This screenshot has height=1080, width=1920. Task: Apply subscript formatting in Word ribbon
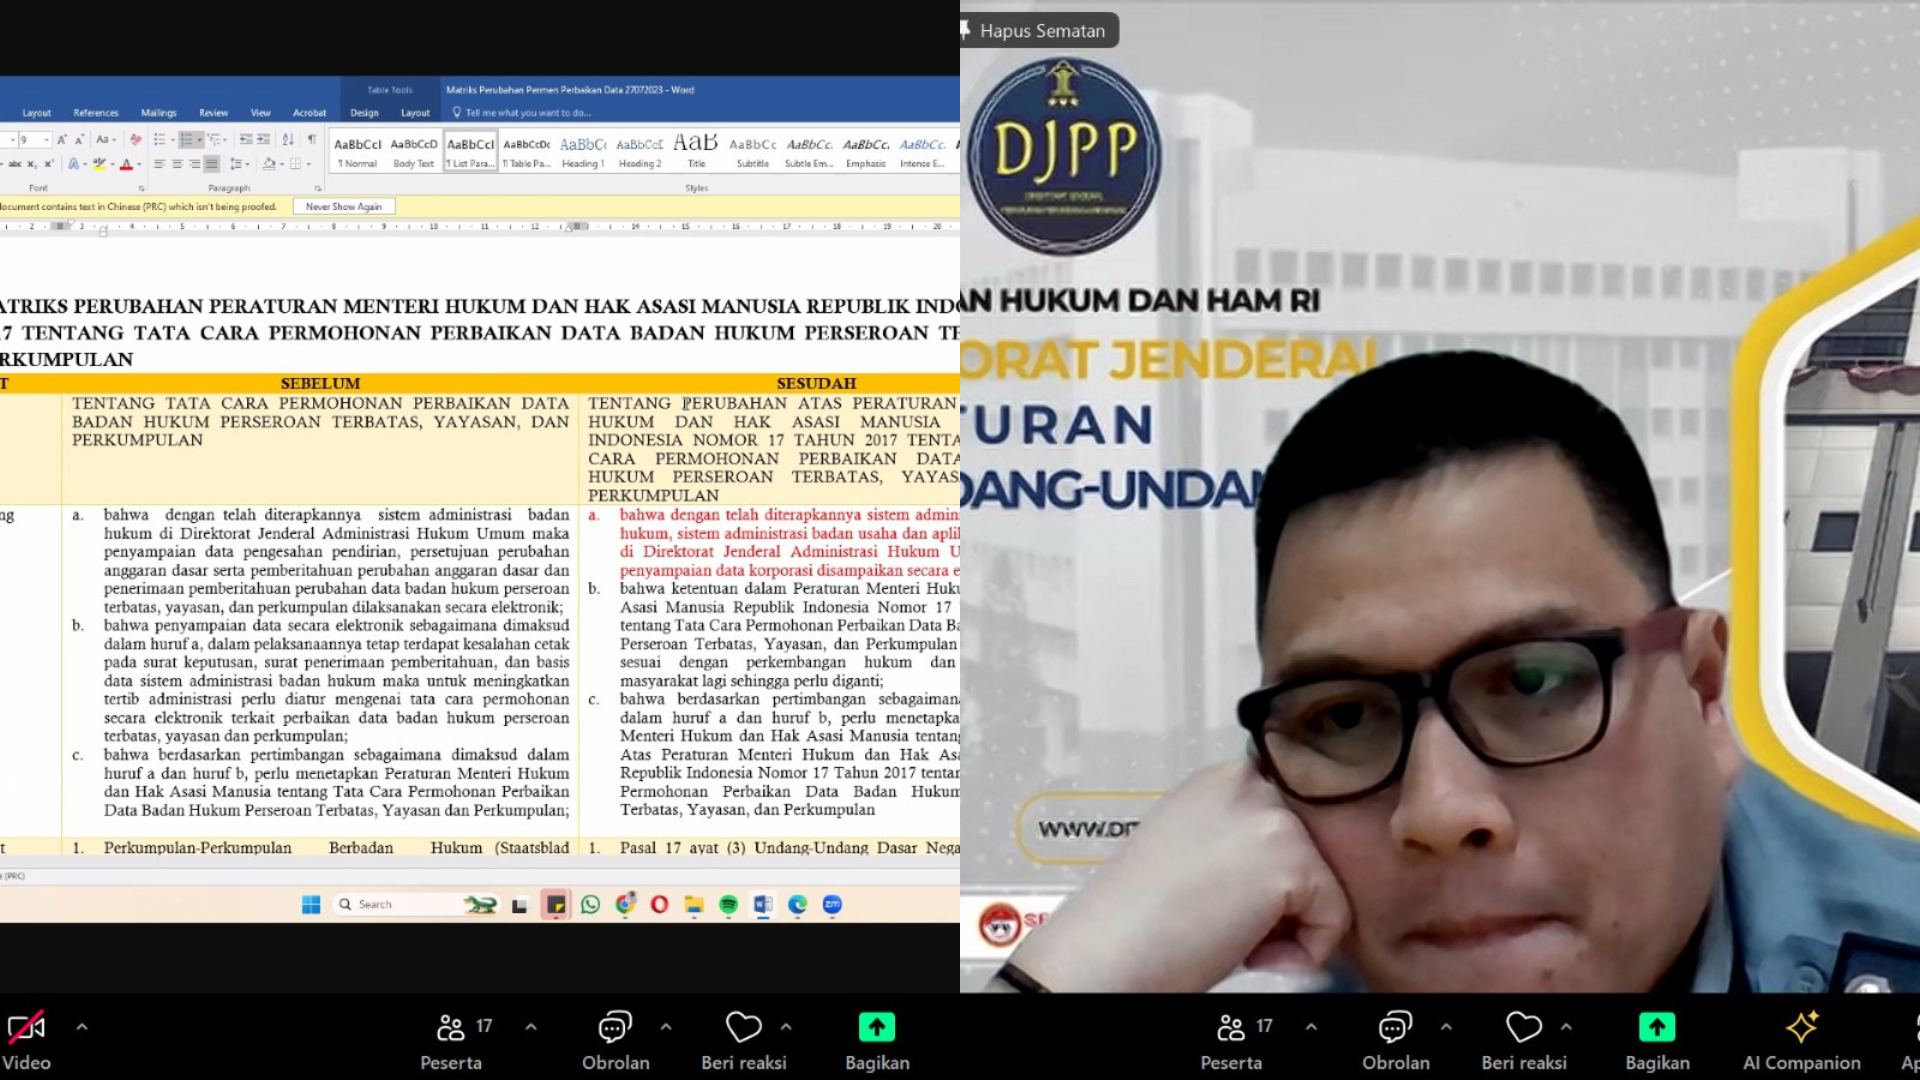[x=32, y=164]
